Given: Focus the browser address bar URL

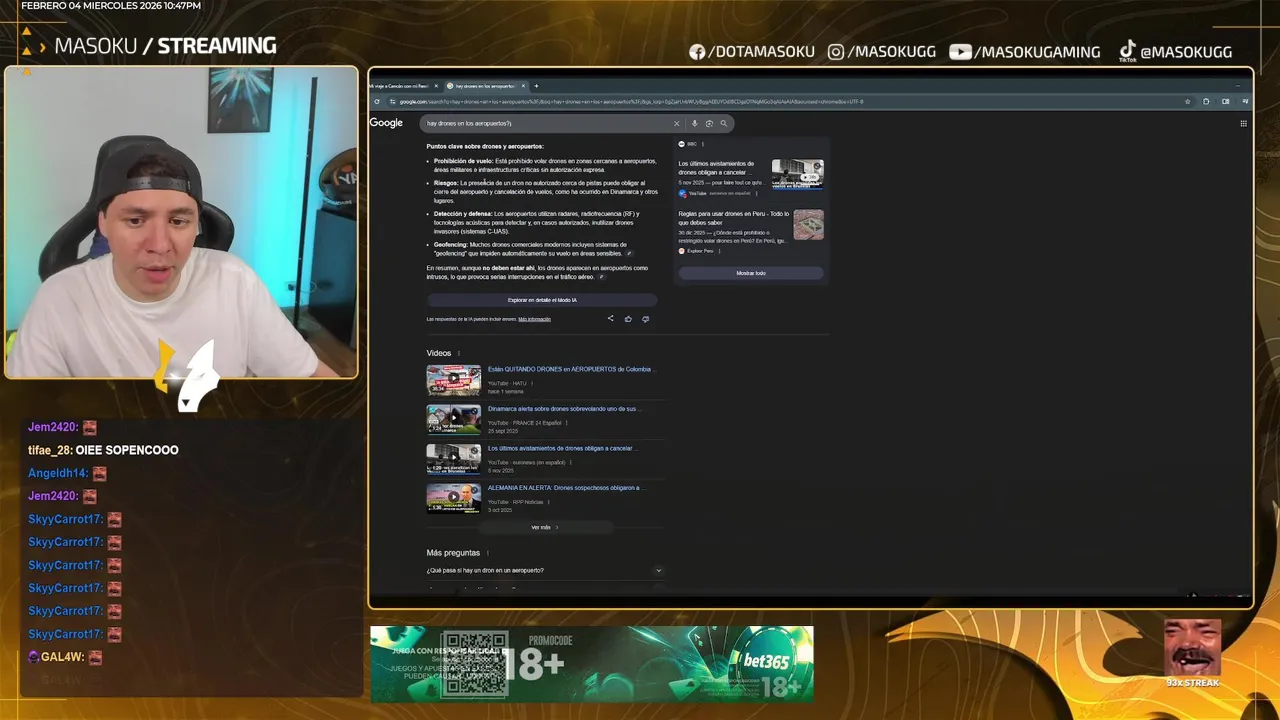Looking at the screenshot, I should coord(630,101).
